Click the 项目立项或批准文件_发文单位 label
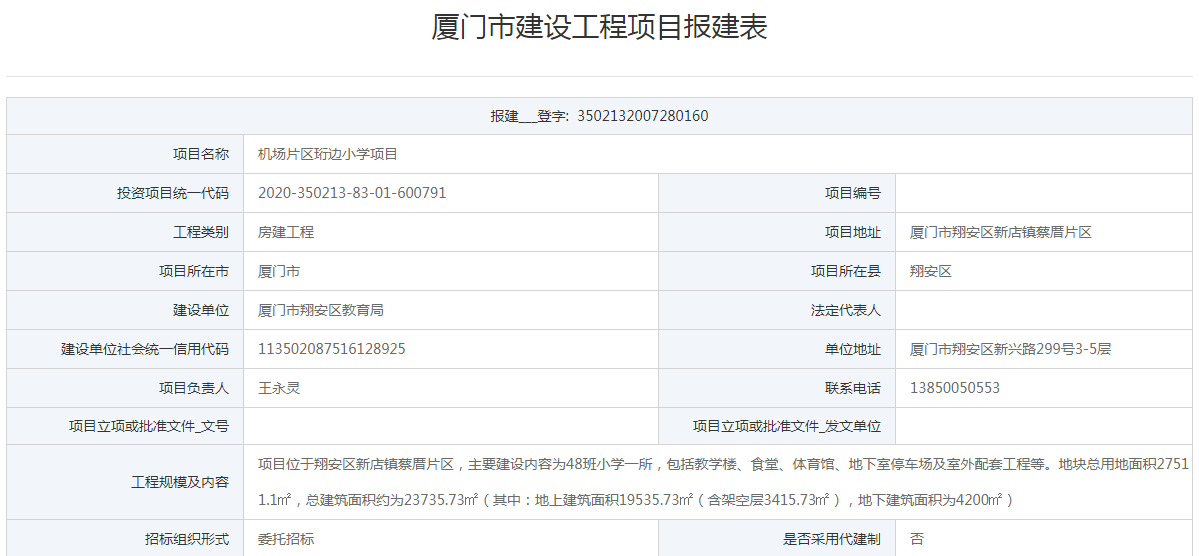 [787, 427]
